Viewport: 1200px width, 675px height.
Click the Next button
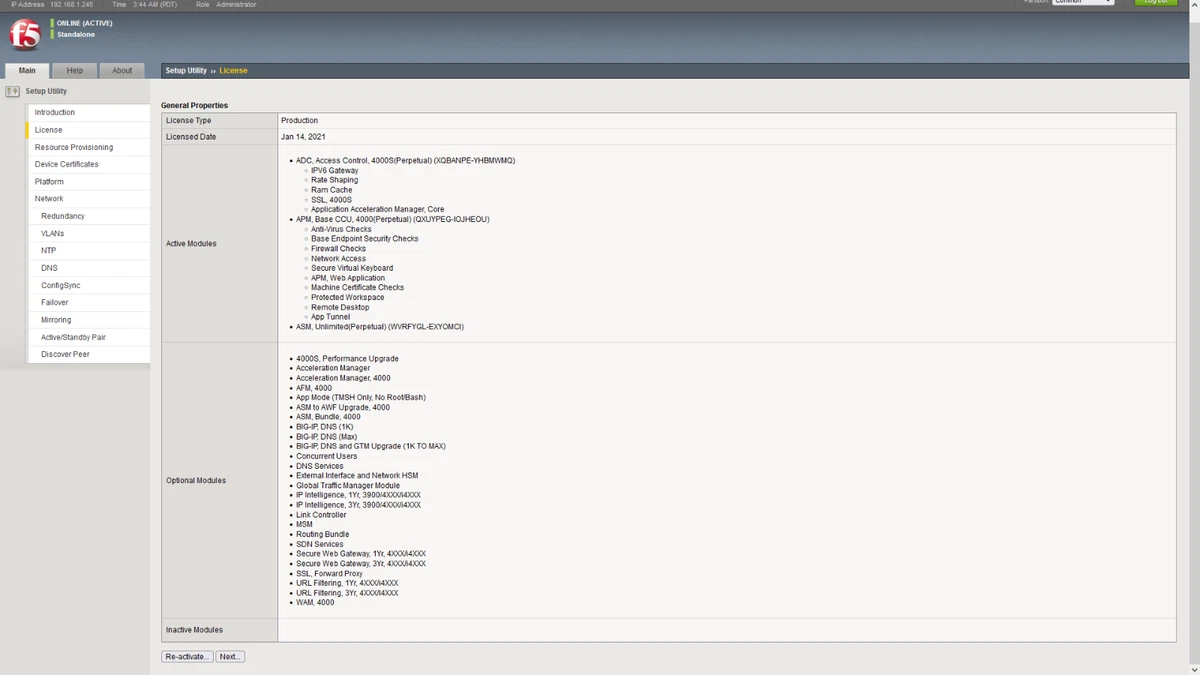point(230,656)
